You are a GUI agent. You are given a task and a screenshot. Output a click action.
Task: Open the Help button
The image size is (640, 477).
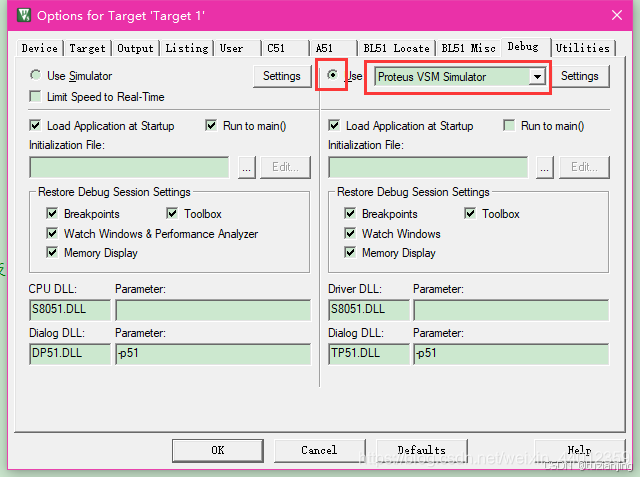(580, 450)
